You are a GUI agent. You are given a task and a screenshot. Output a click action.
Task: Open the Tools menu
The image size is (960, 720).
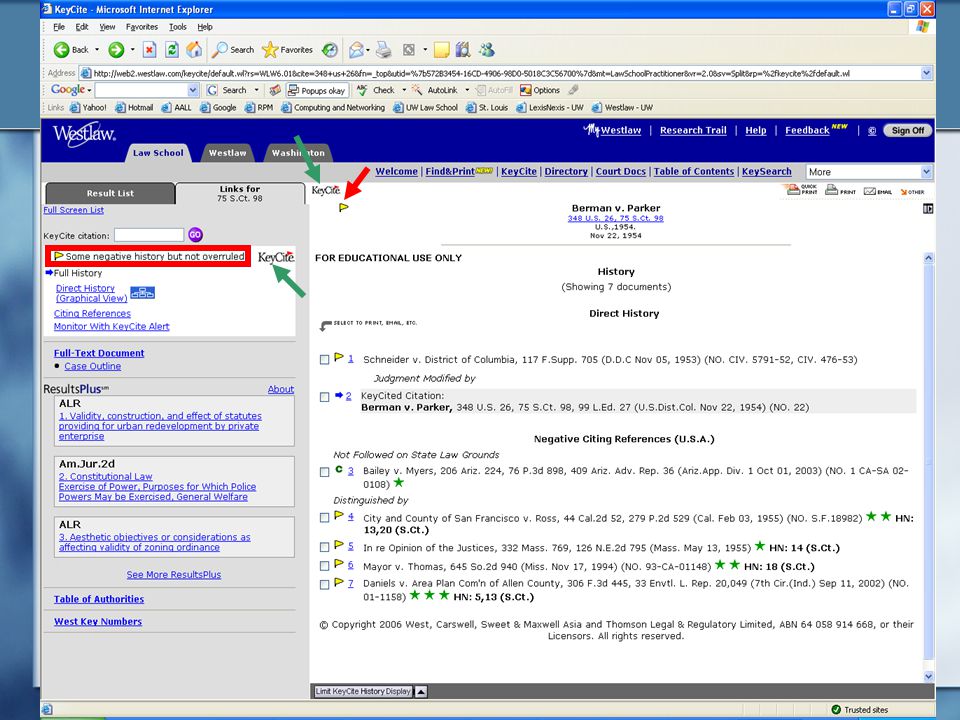(178, 27)
